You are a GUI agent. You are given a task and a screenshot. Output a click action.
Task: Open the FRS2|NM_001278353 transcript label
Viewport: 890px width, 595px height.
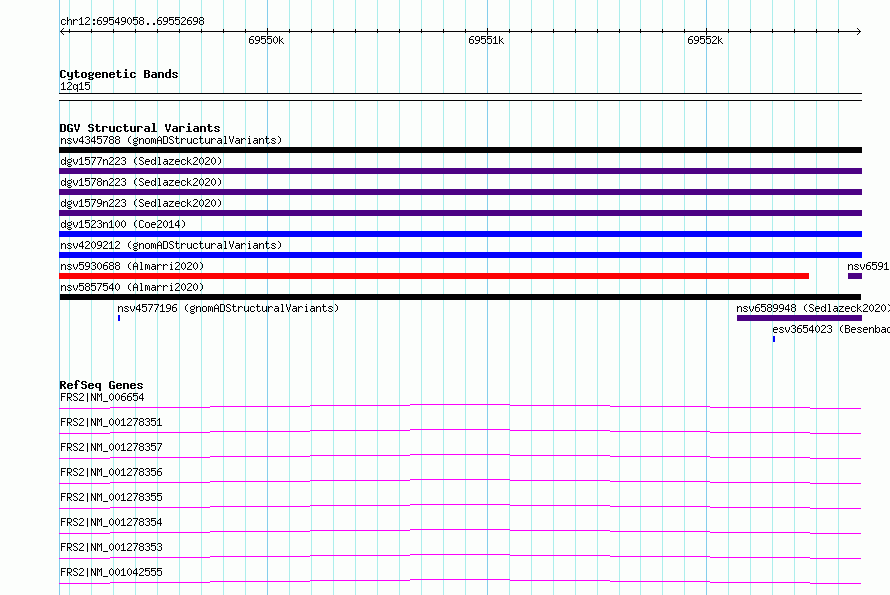click(x=111, y=547)
